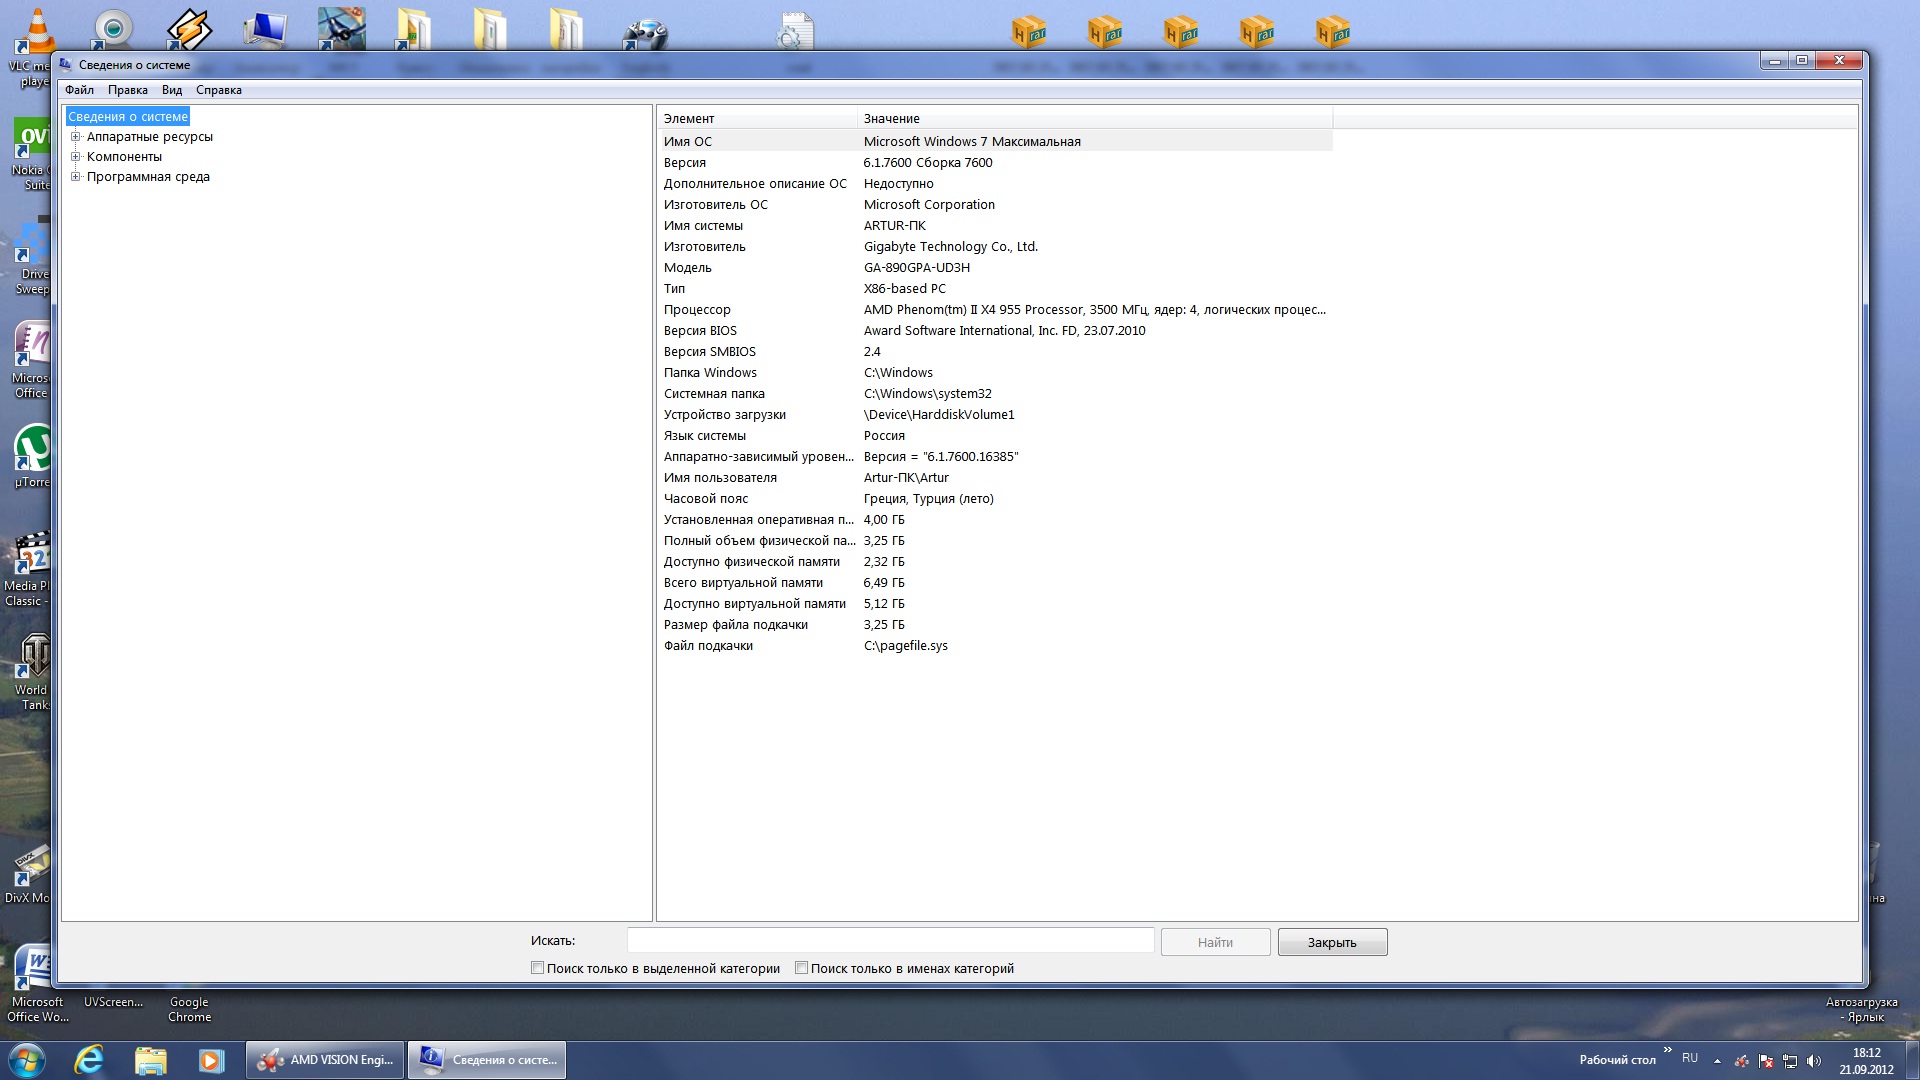Open Автозагрузка - Ярлык desktop shortcut
Image resolution: width=1920 pixels, height=1080 pixels.
coord(1861,1009)
